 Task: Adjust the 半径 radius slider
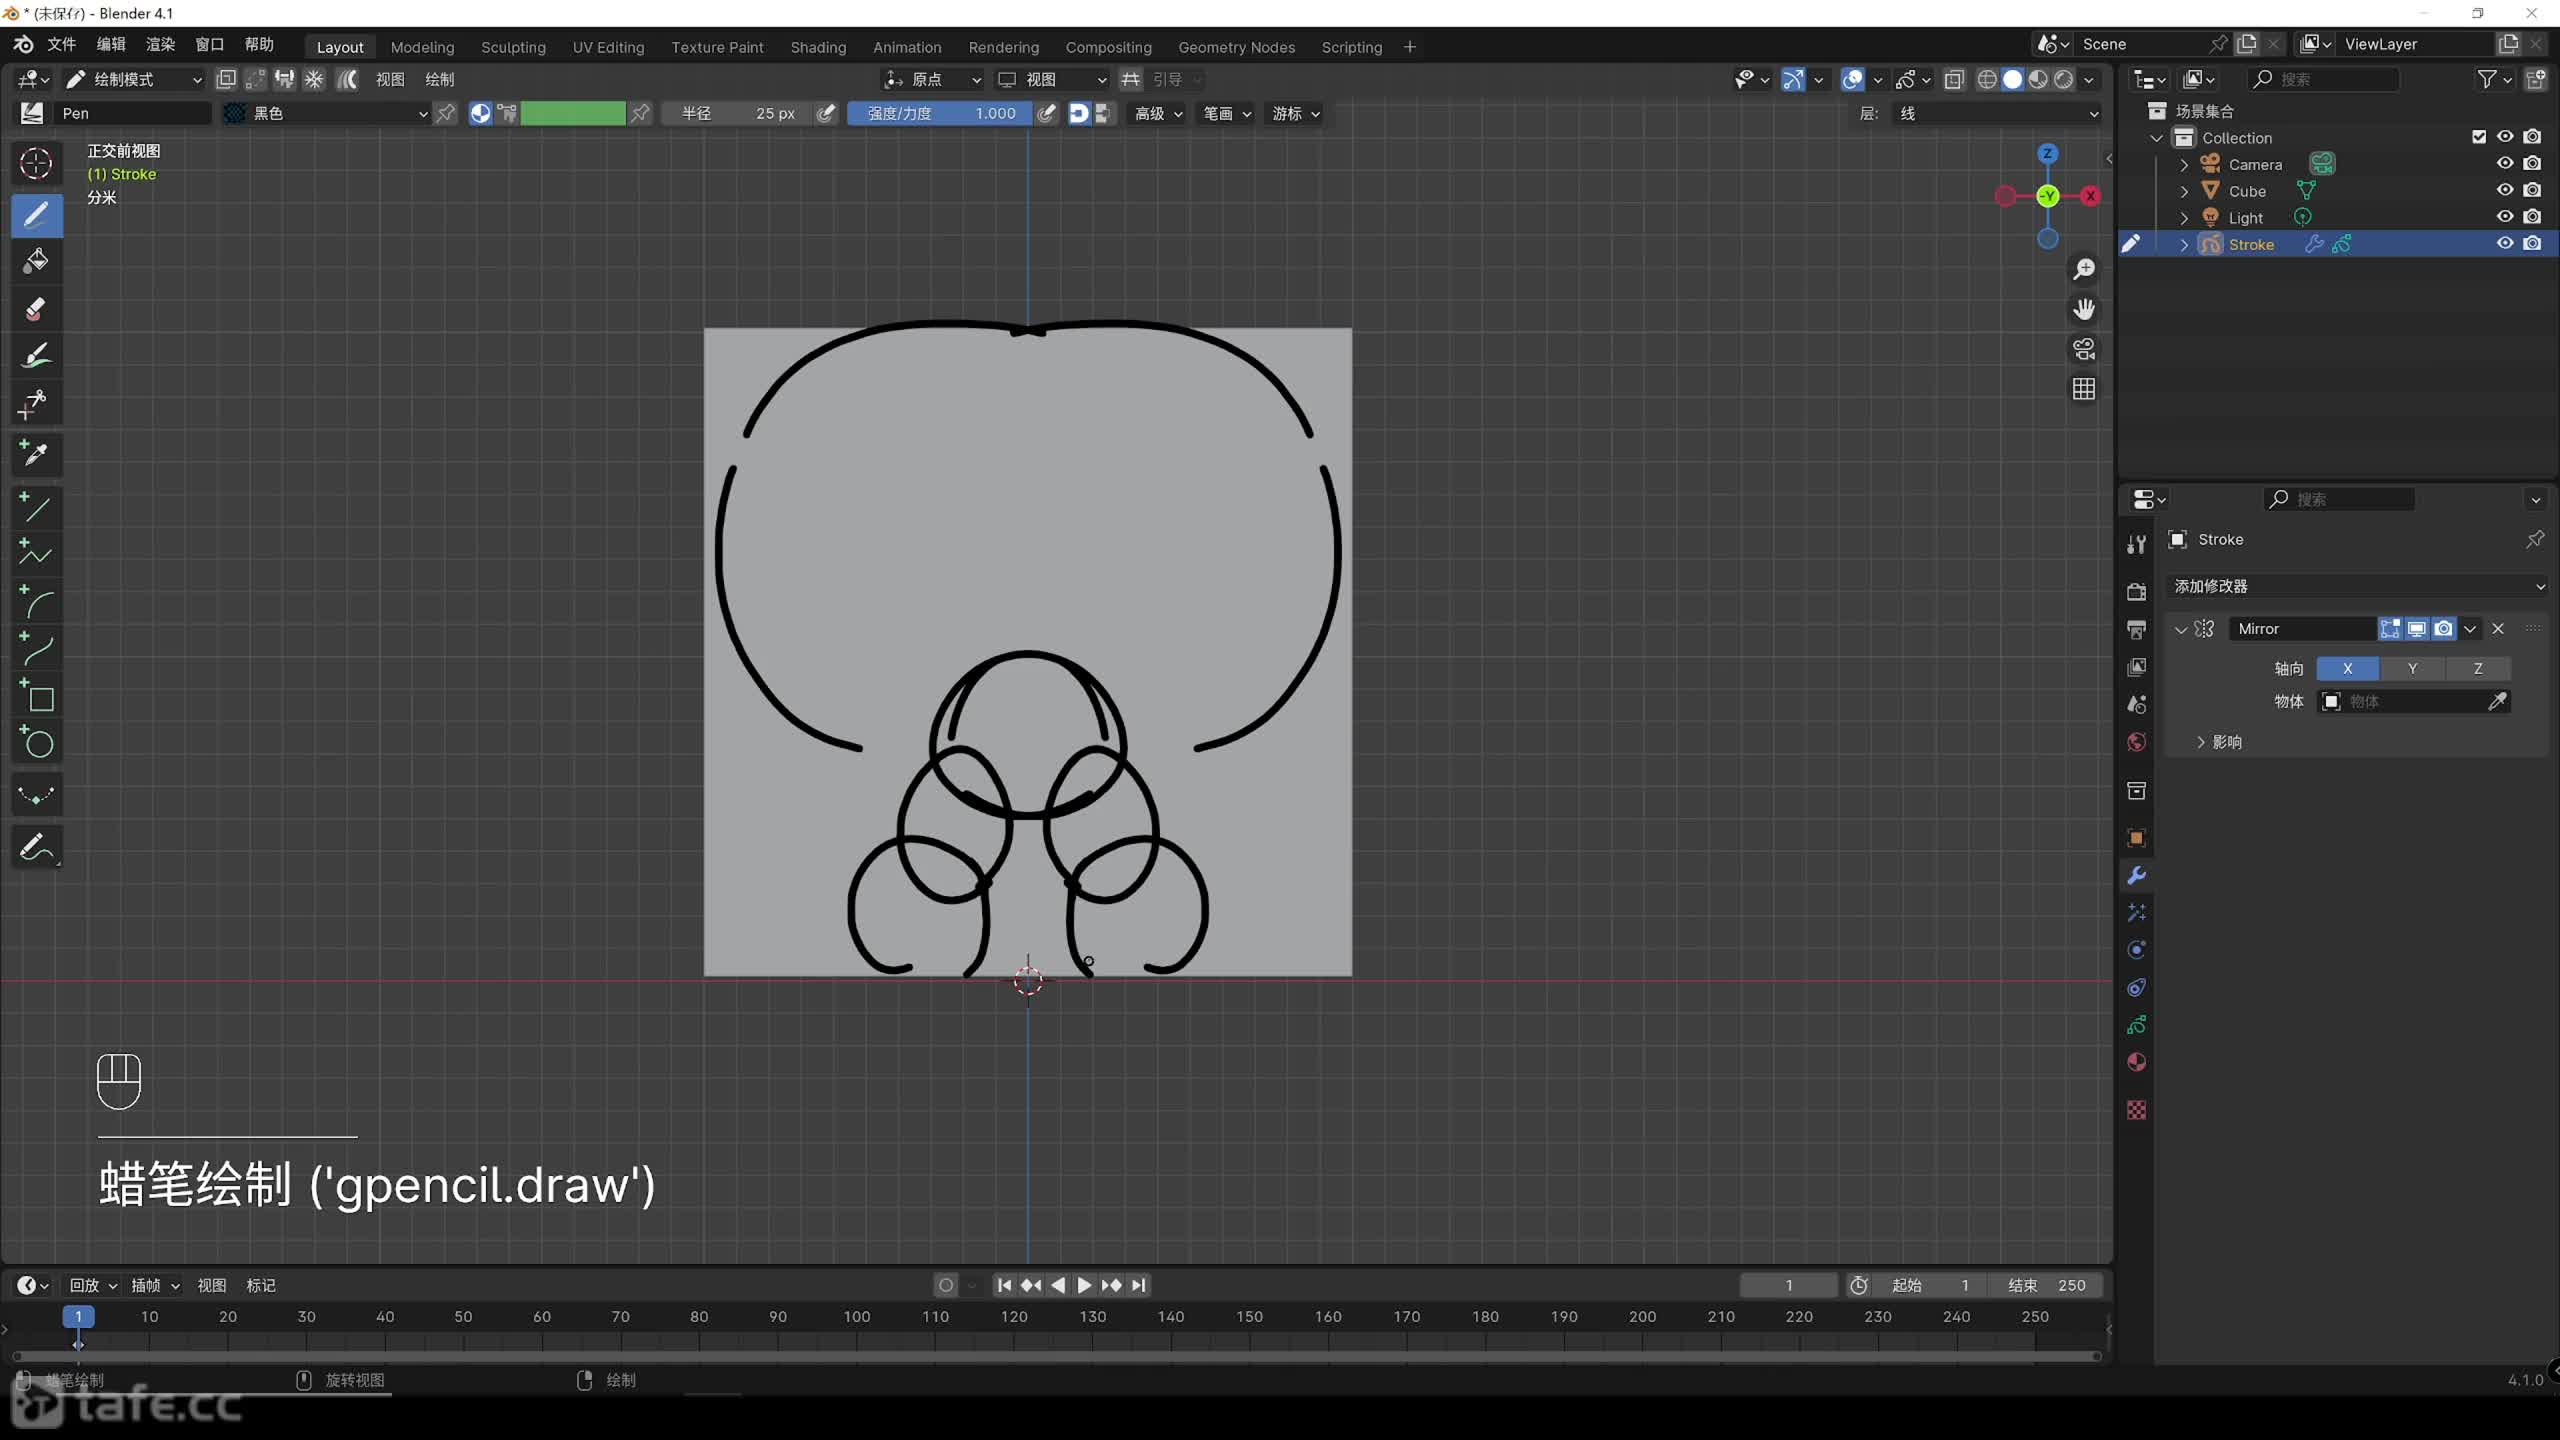click(x=738, y=114)
